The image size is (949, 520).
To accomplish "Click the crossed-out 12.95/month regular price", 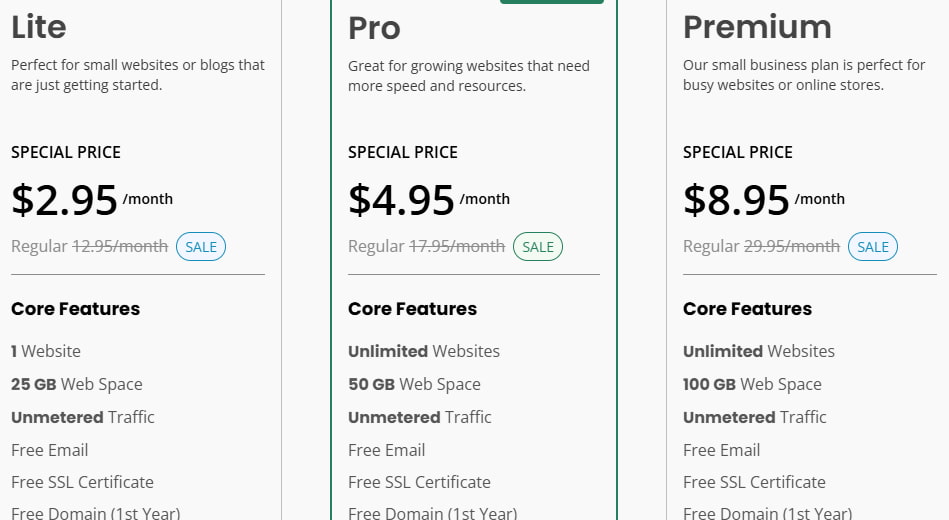I will (120, 246).
